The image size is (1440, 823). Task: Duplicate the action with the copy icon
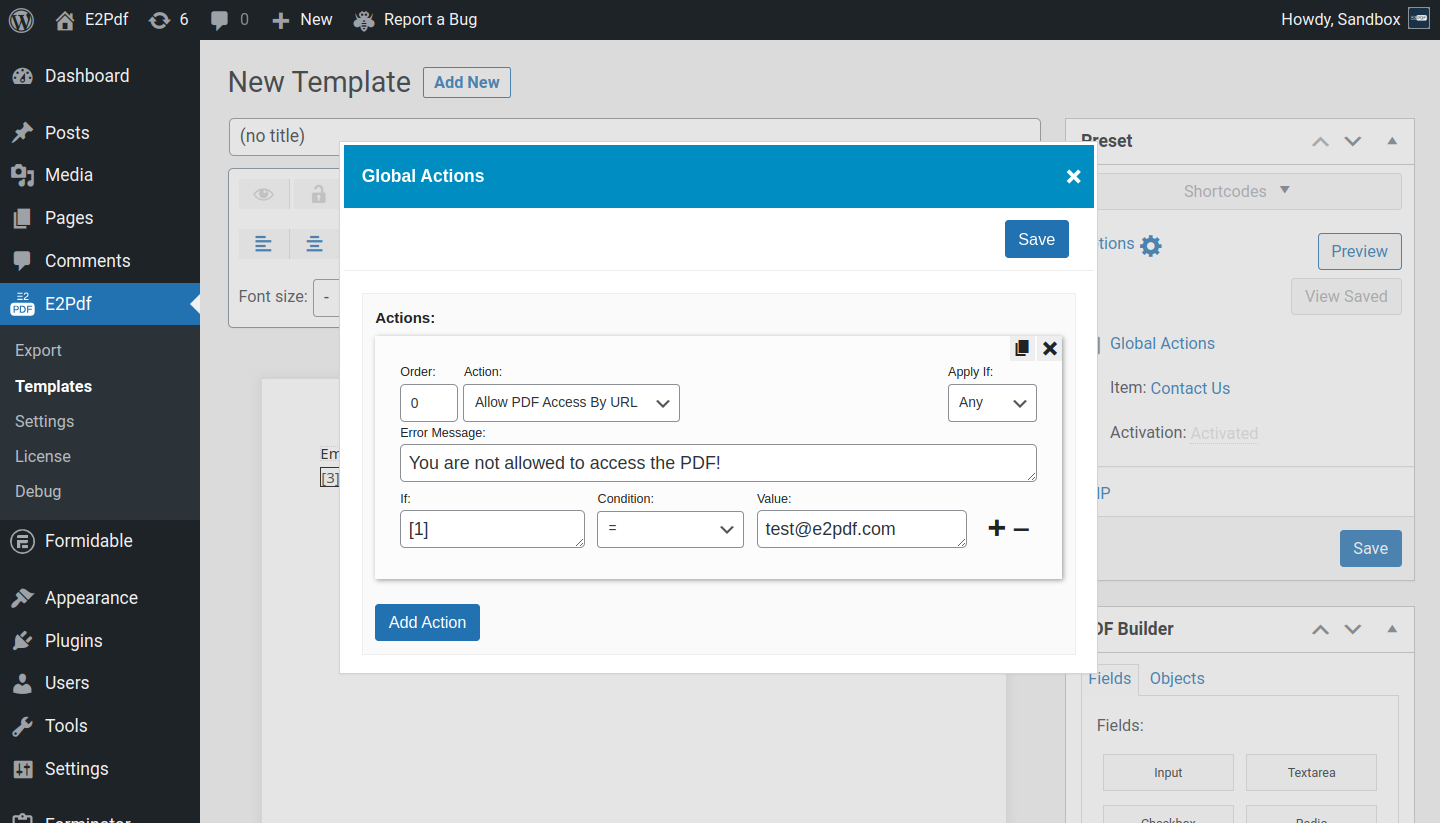click(1022, 348)
